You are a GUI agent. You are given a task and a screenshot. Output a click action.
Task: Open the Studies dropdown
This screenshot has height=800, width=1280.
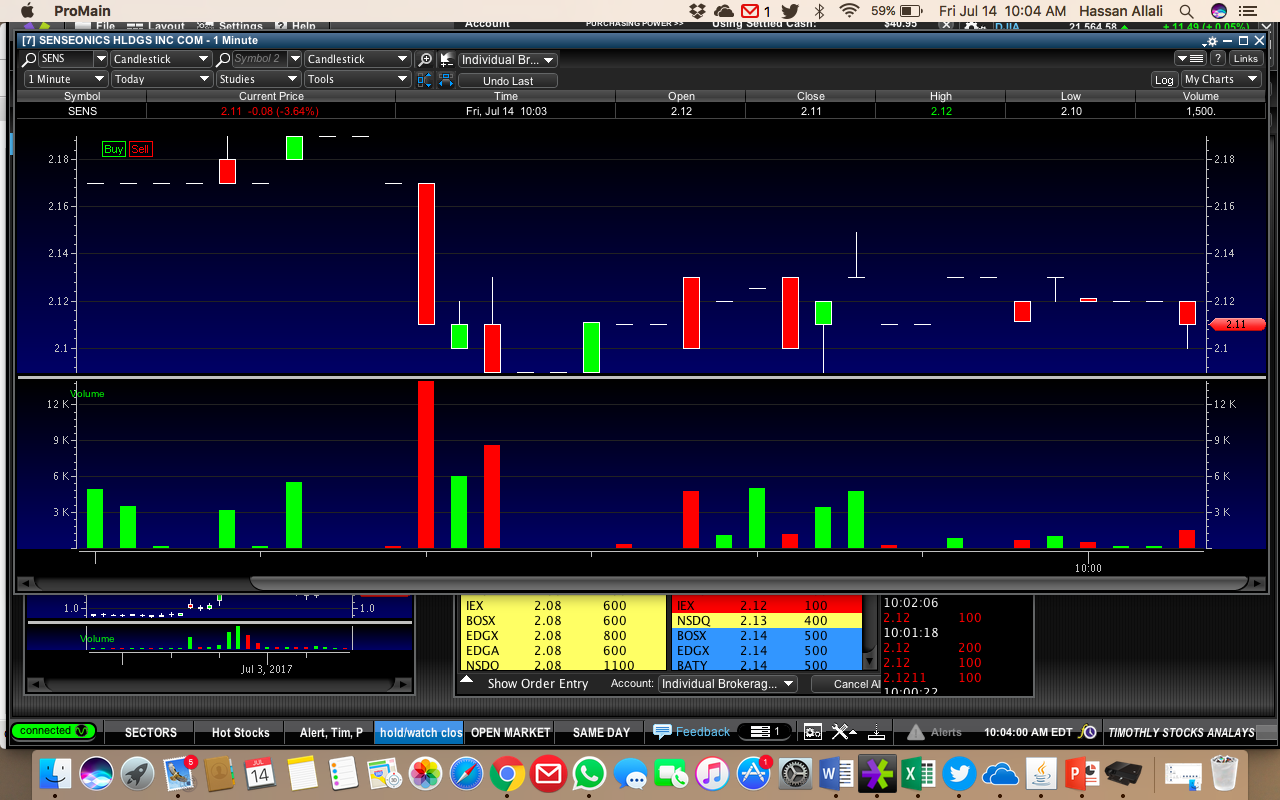pyautogui.click(x=258, y=79)
